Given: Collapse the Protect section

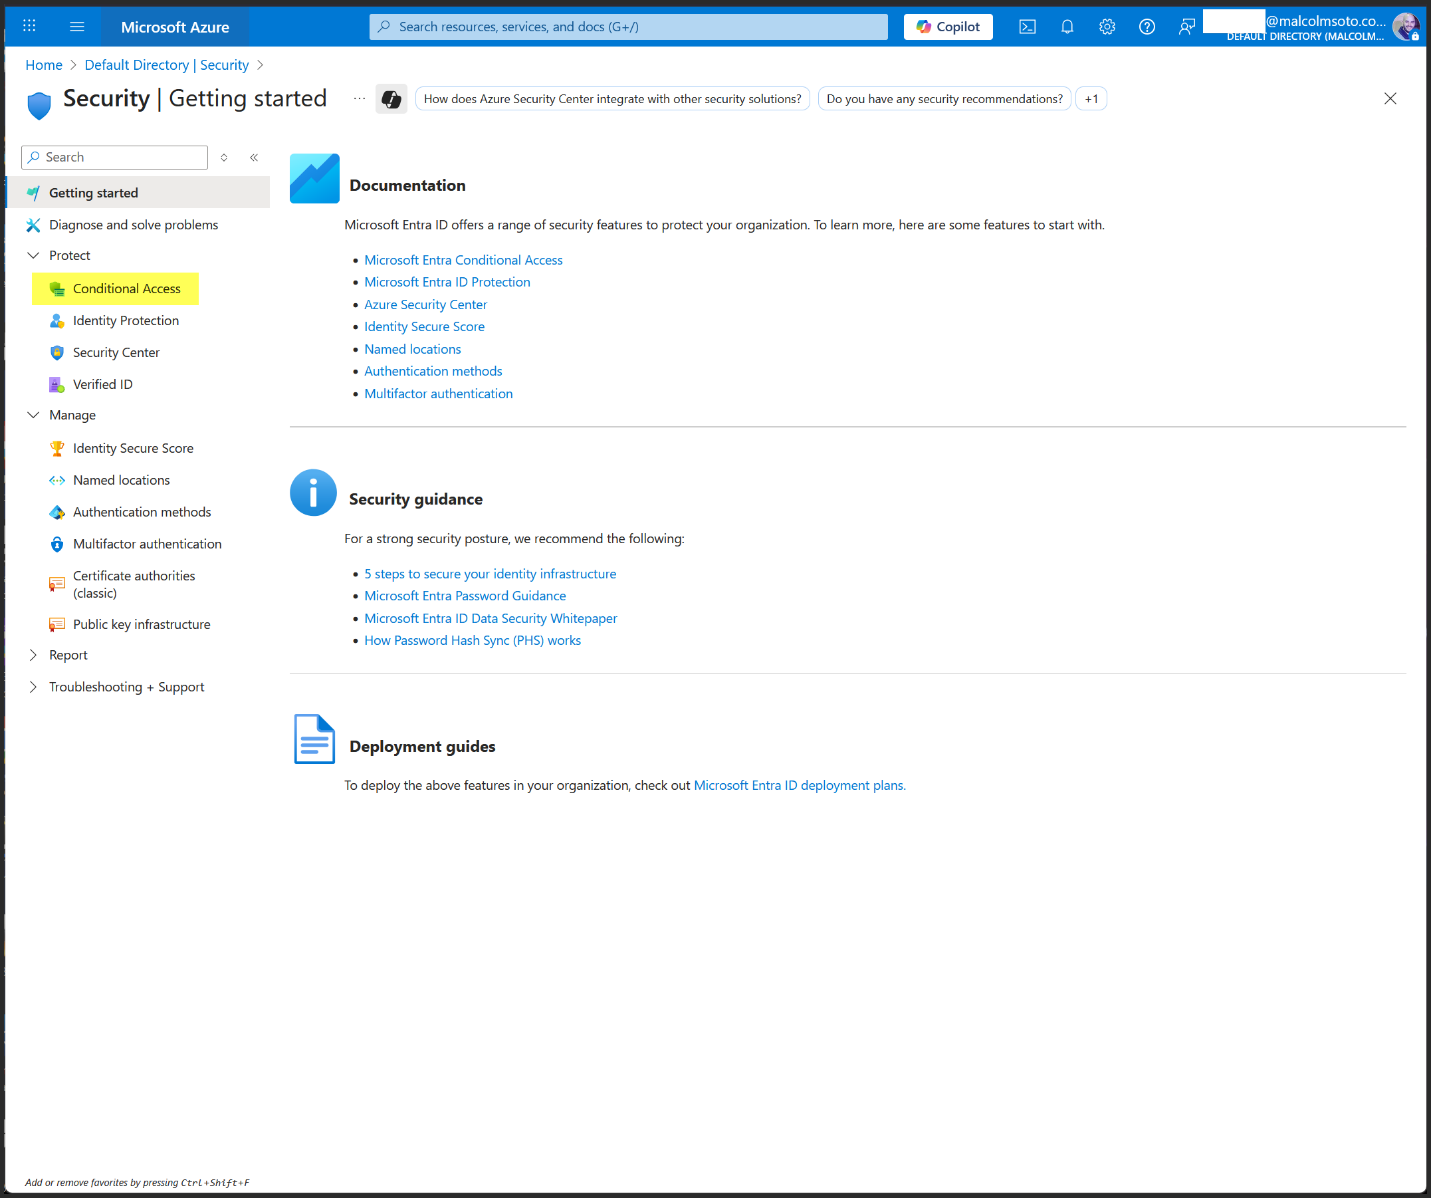Looking at the screenshot, I should pos(33,256).
